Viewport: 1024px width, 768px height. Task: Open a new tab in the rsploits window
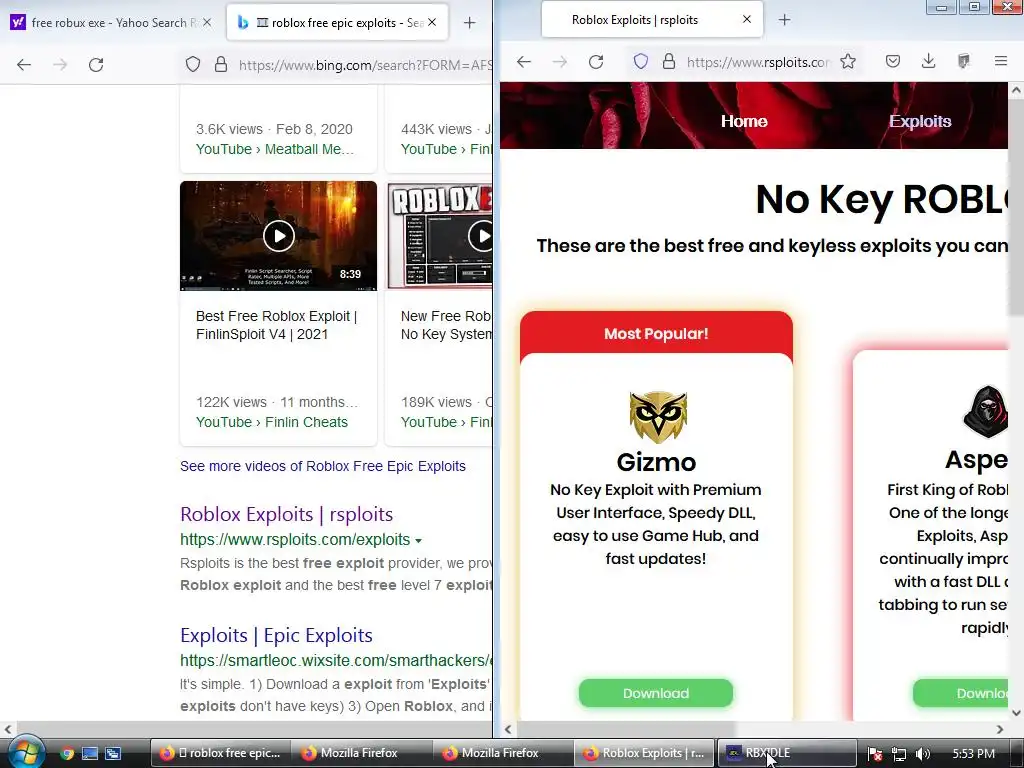pyautogui.click(x=784, y=20)
